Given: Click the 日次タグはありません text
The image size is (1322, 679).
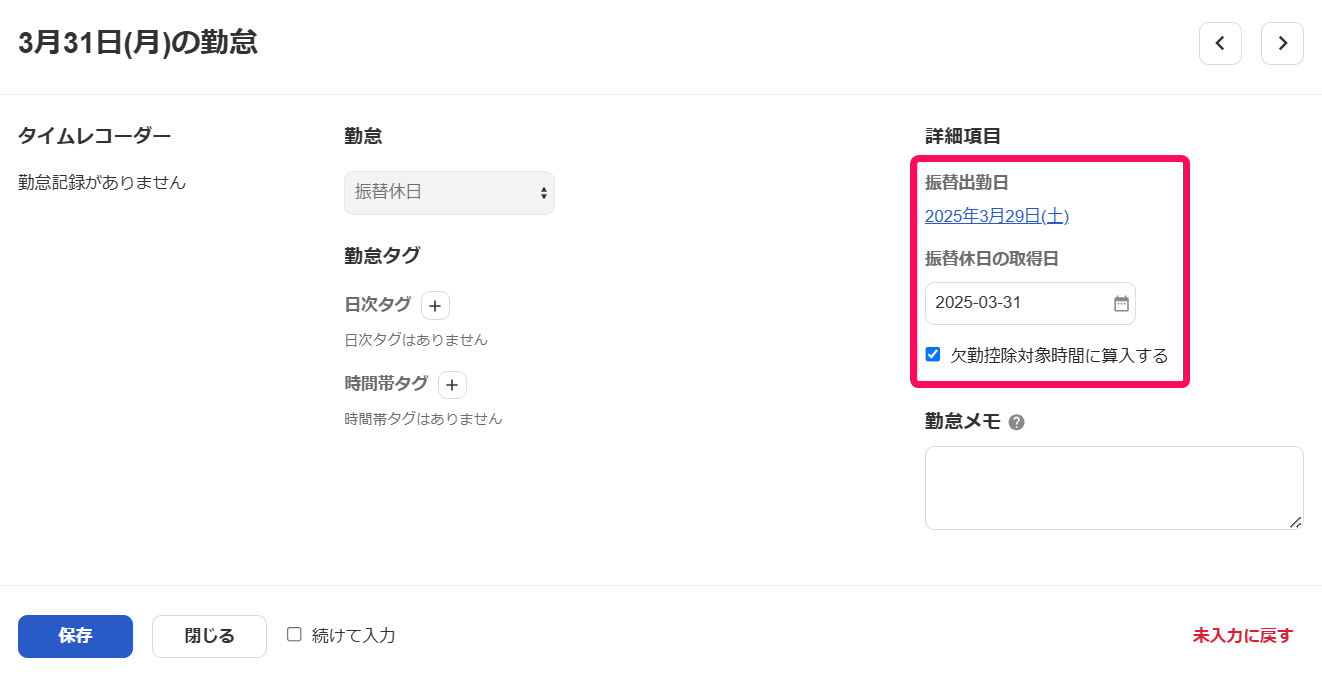Looking at the screenshot, I should (x=416, y=340).
